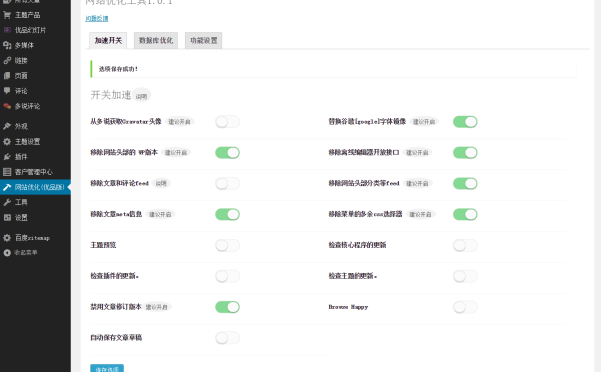The height and width of the screenshot is (372, 601).
Task: Turn off 移除网站头部的WP版本 switch
Action: (227, 152)
